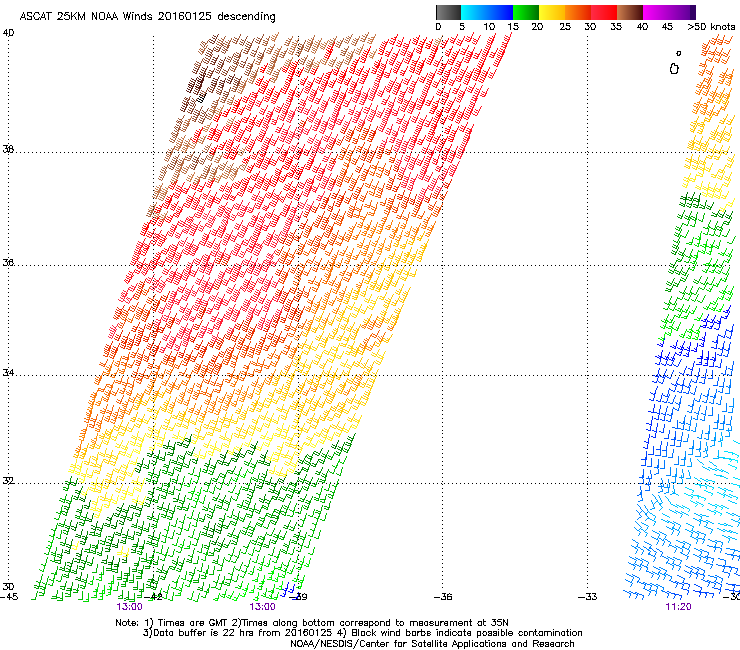The image size is (740, 650).
Task: Select the red 30-35 knots color bar segment
Action: pyautogui.click(x=604, y=12)
